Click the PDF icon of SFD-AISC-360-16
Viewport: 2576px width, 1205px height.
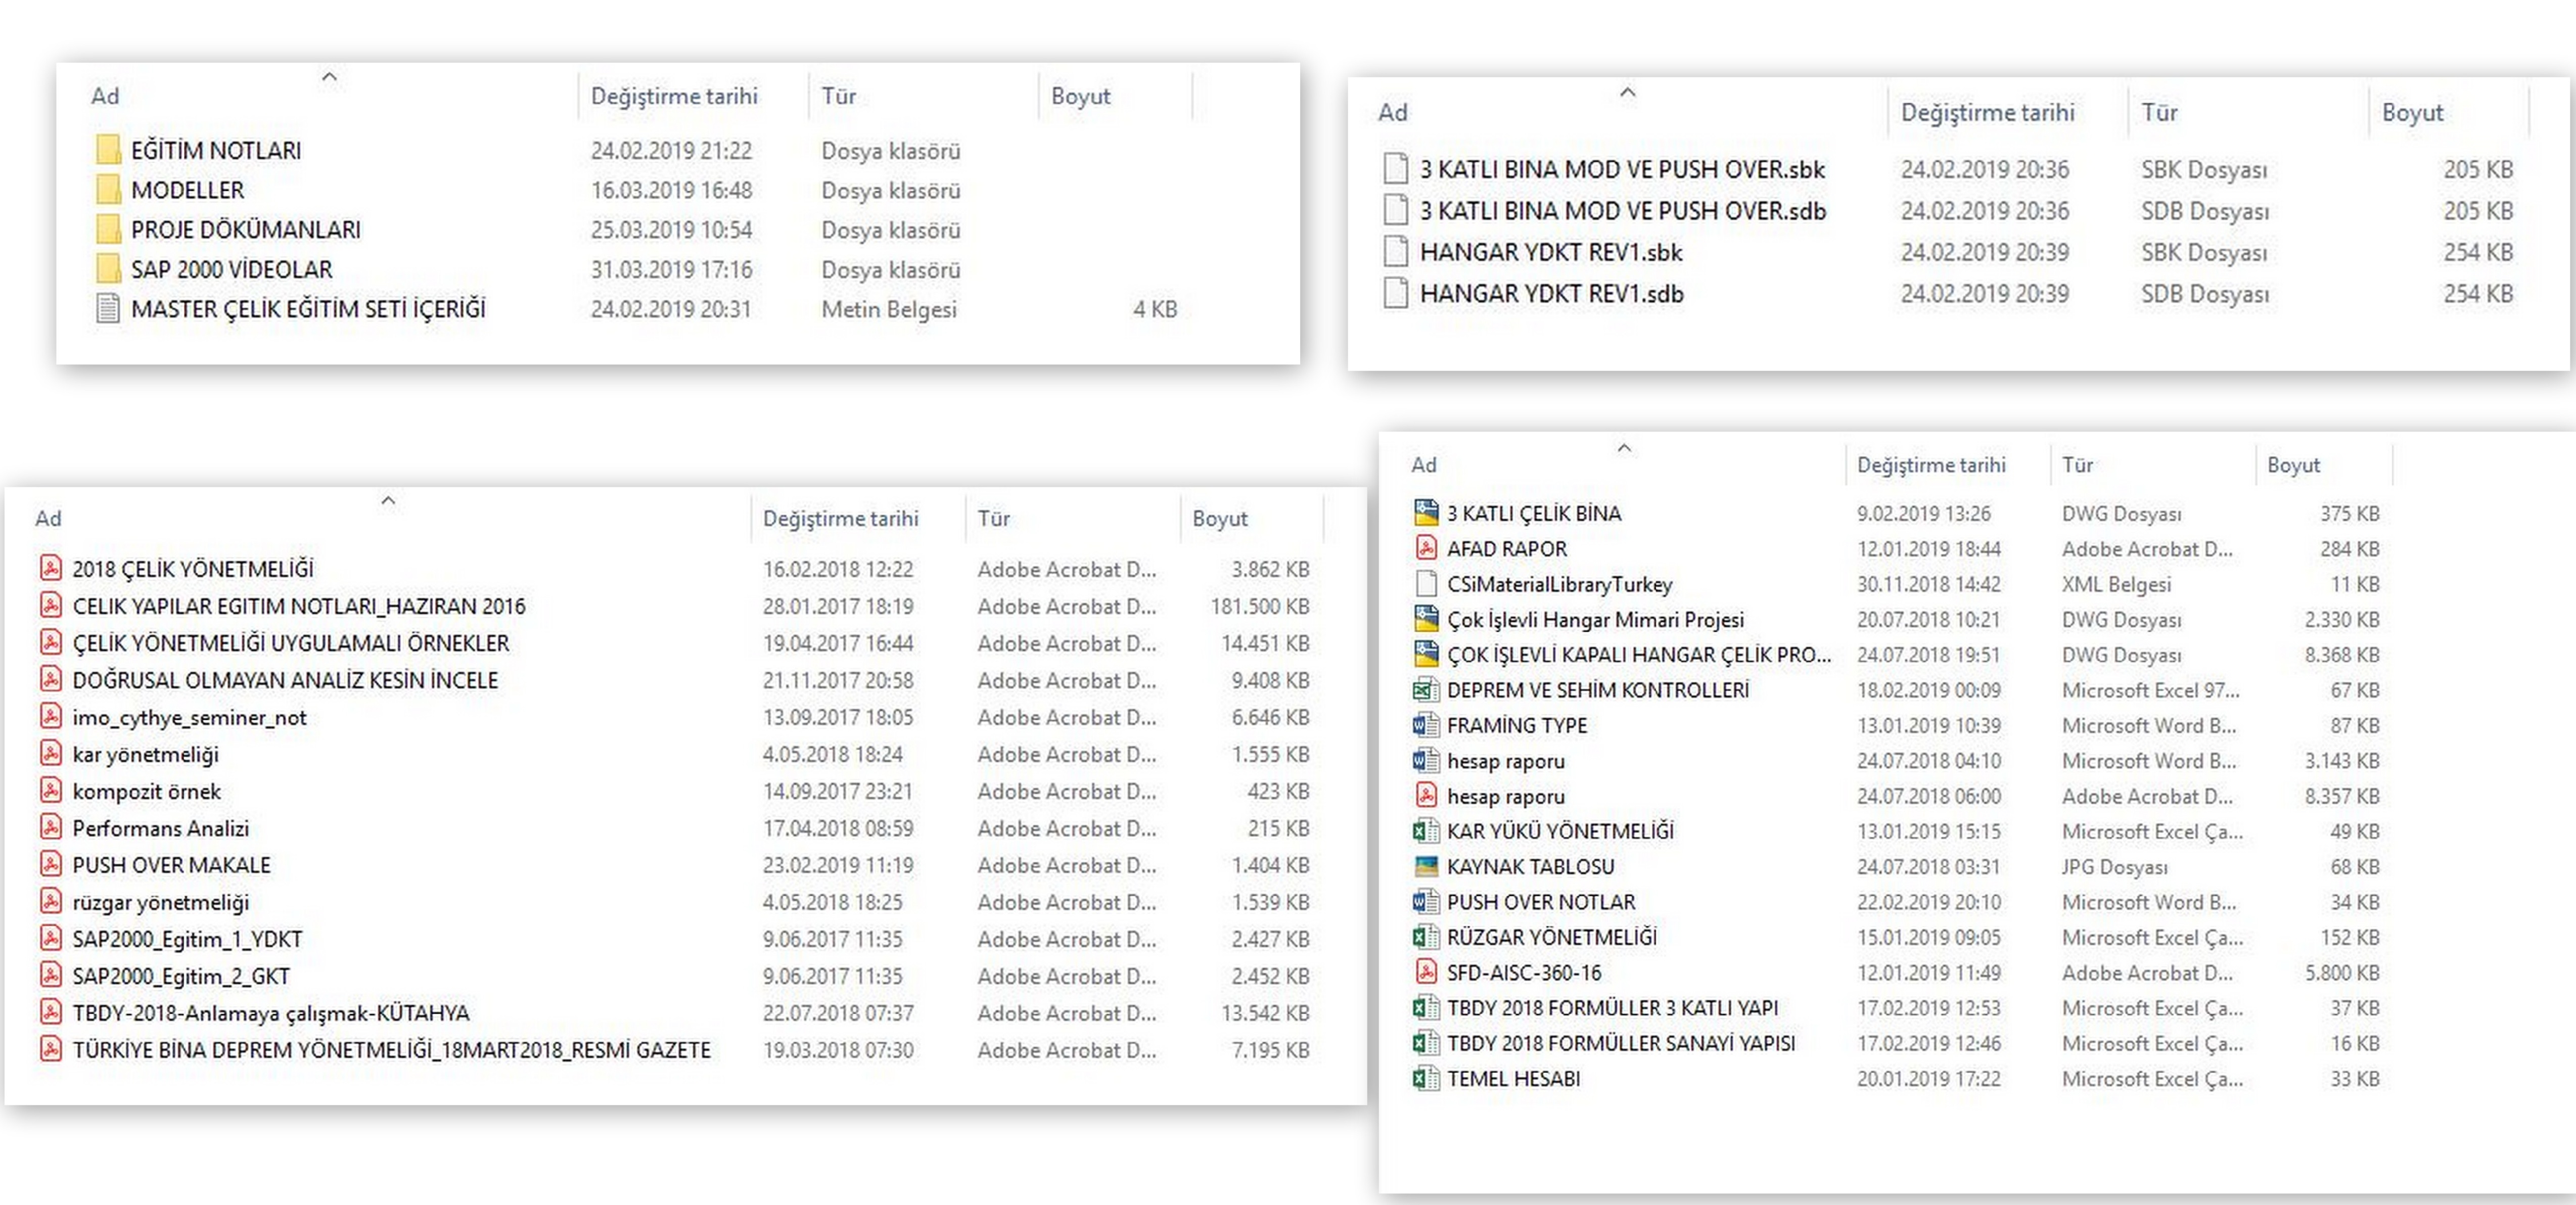point(1426,972)
